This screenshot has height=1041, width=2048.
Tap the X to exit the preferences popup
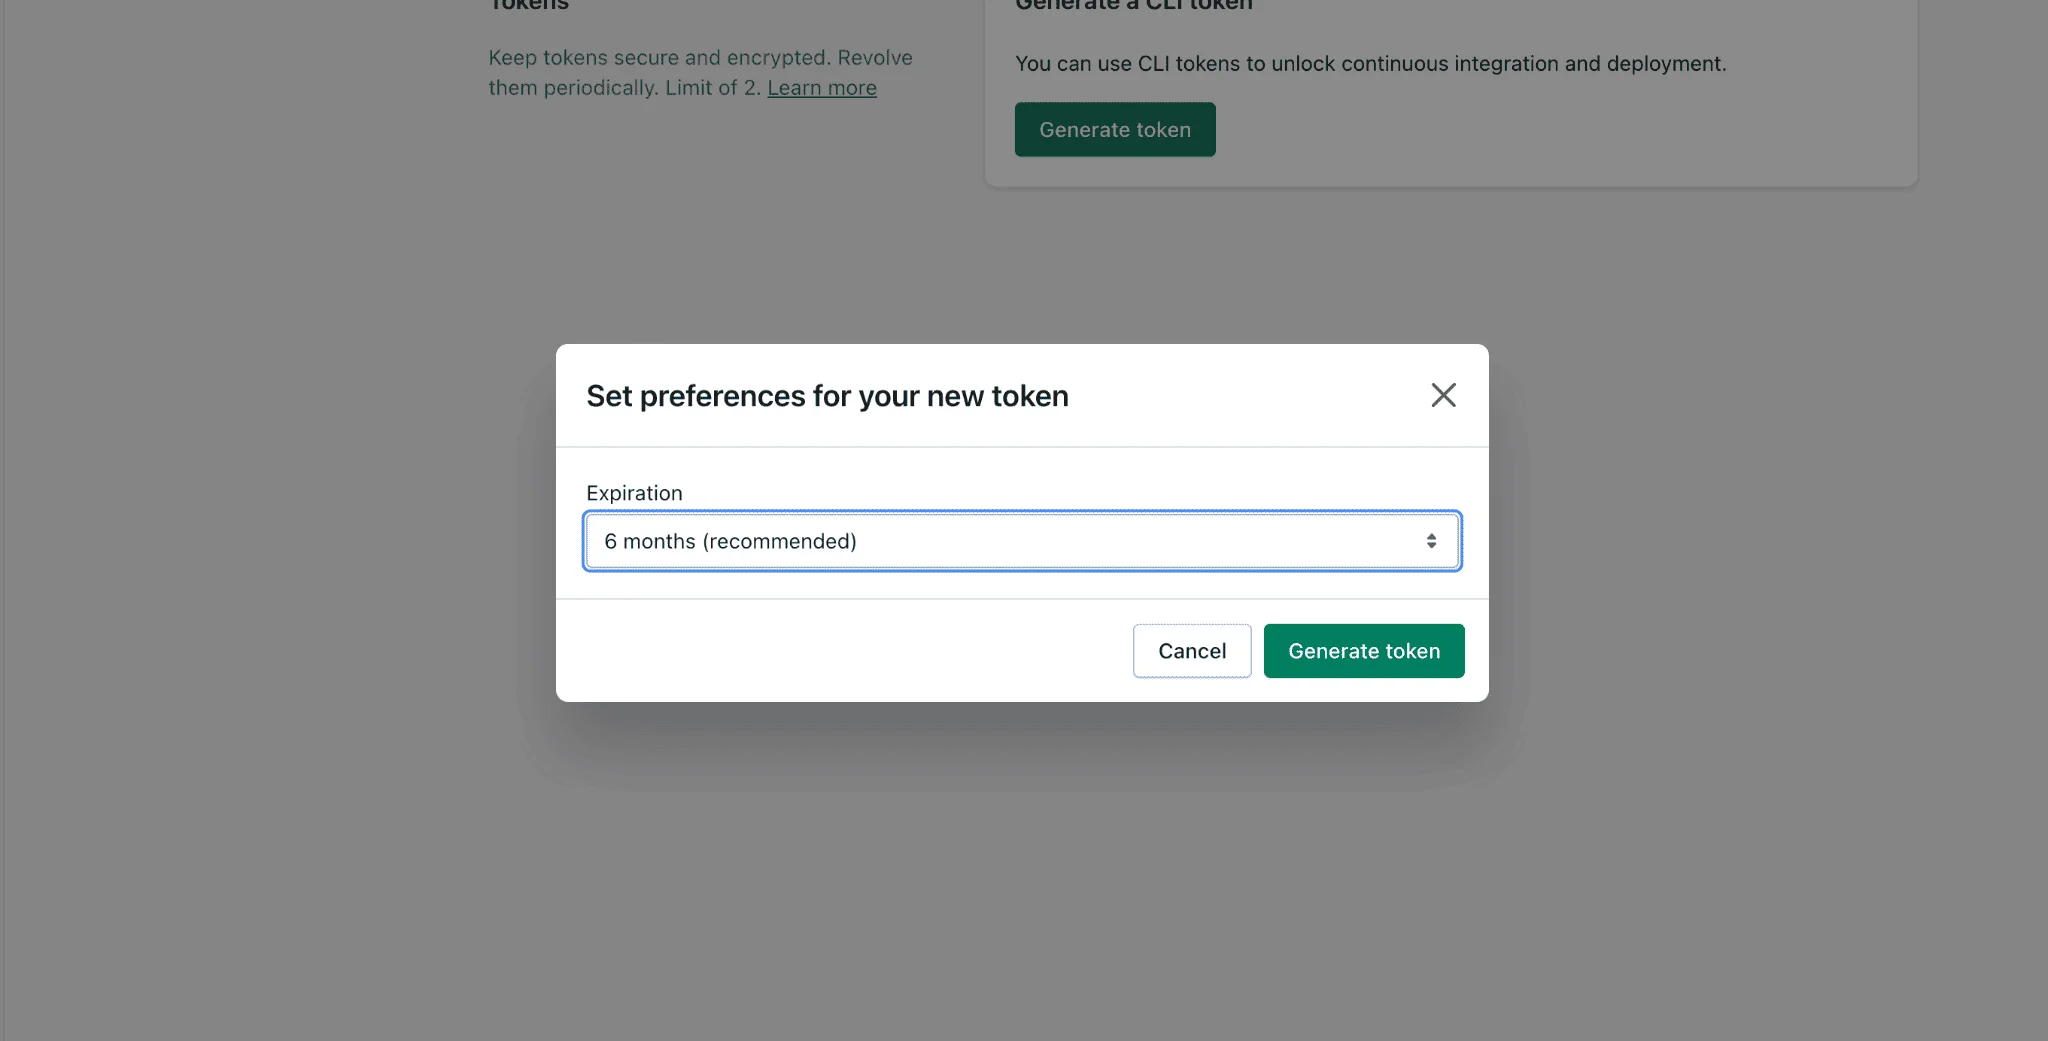pyautogui.click(x=1443, y=395)
